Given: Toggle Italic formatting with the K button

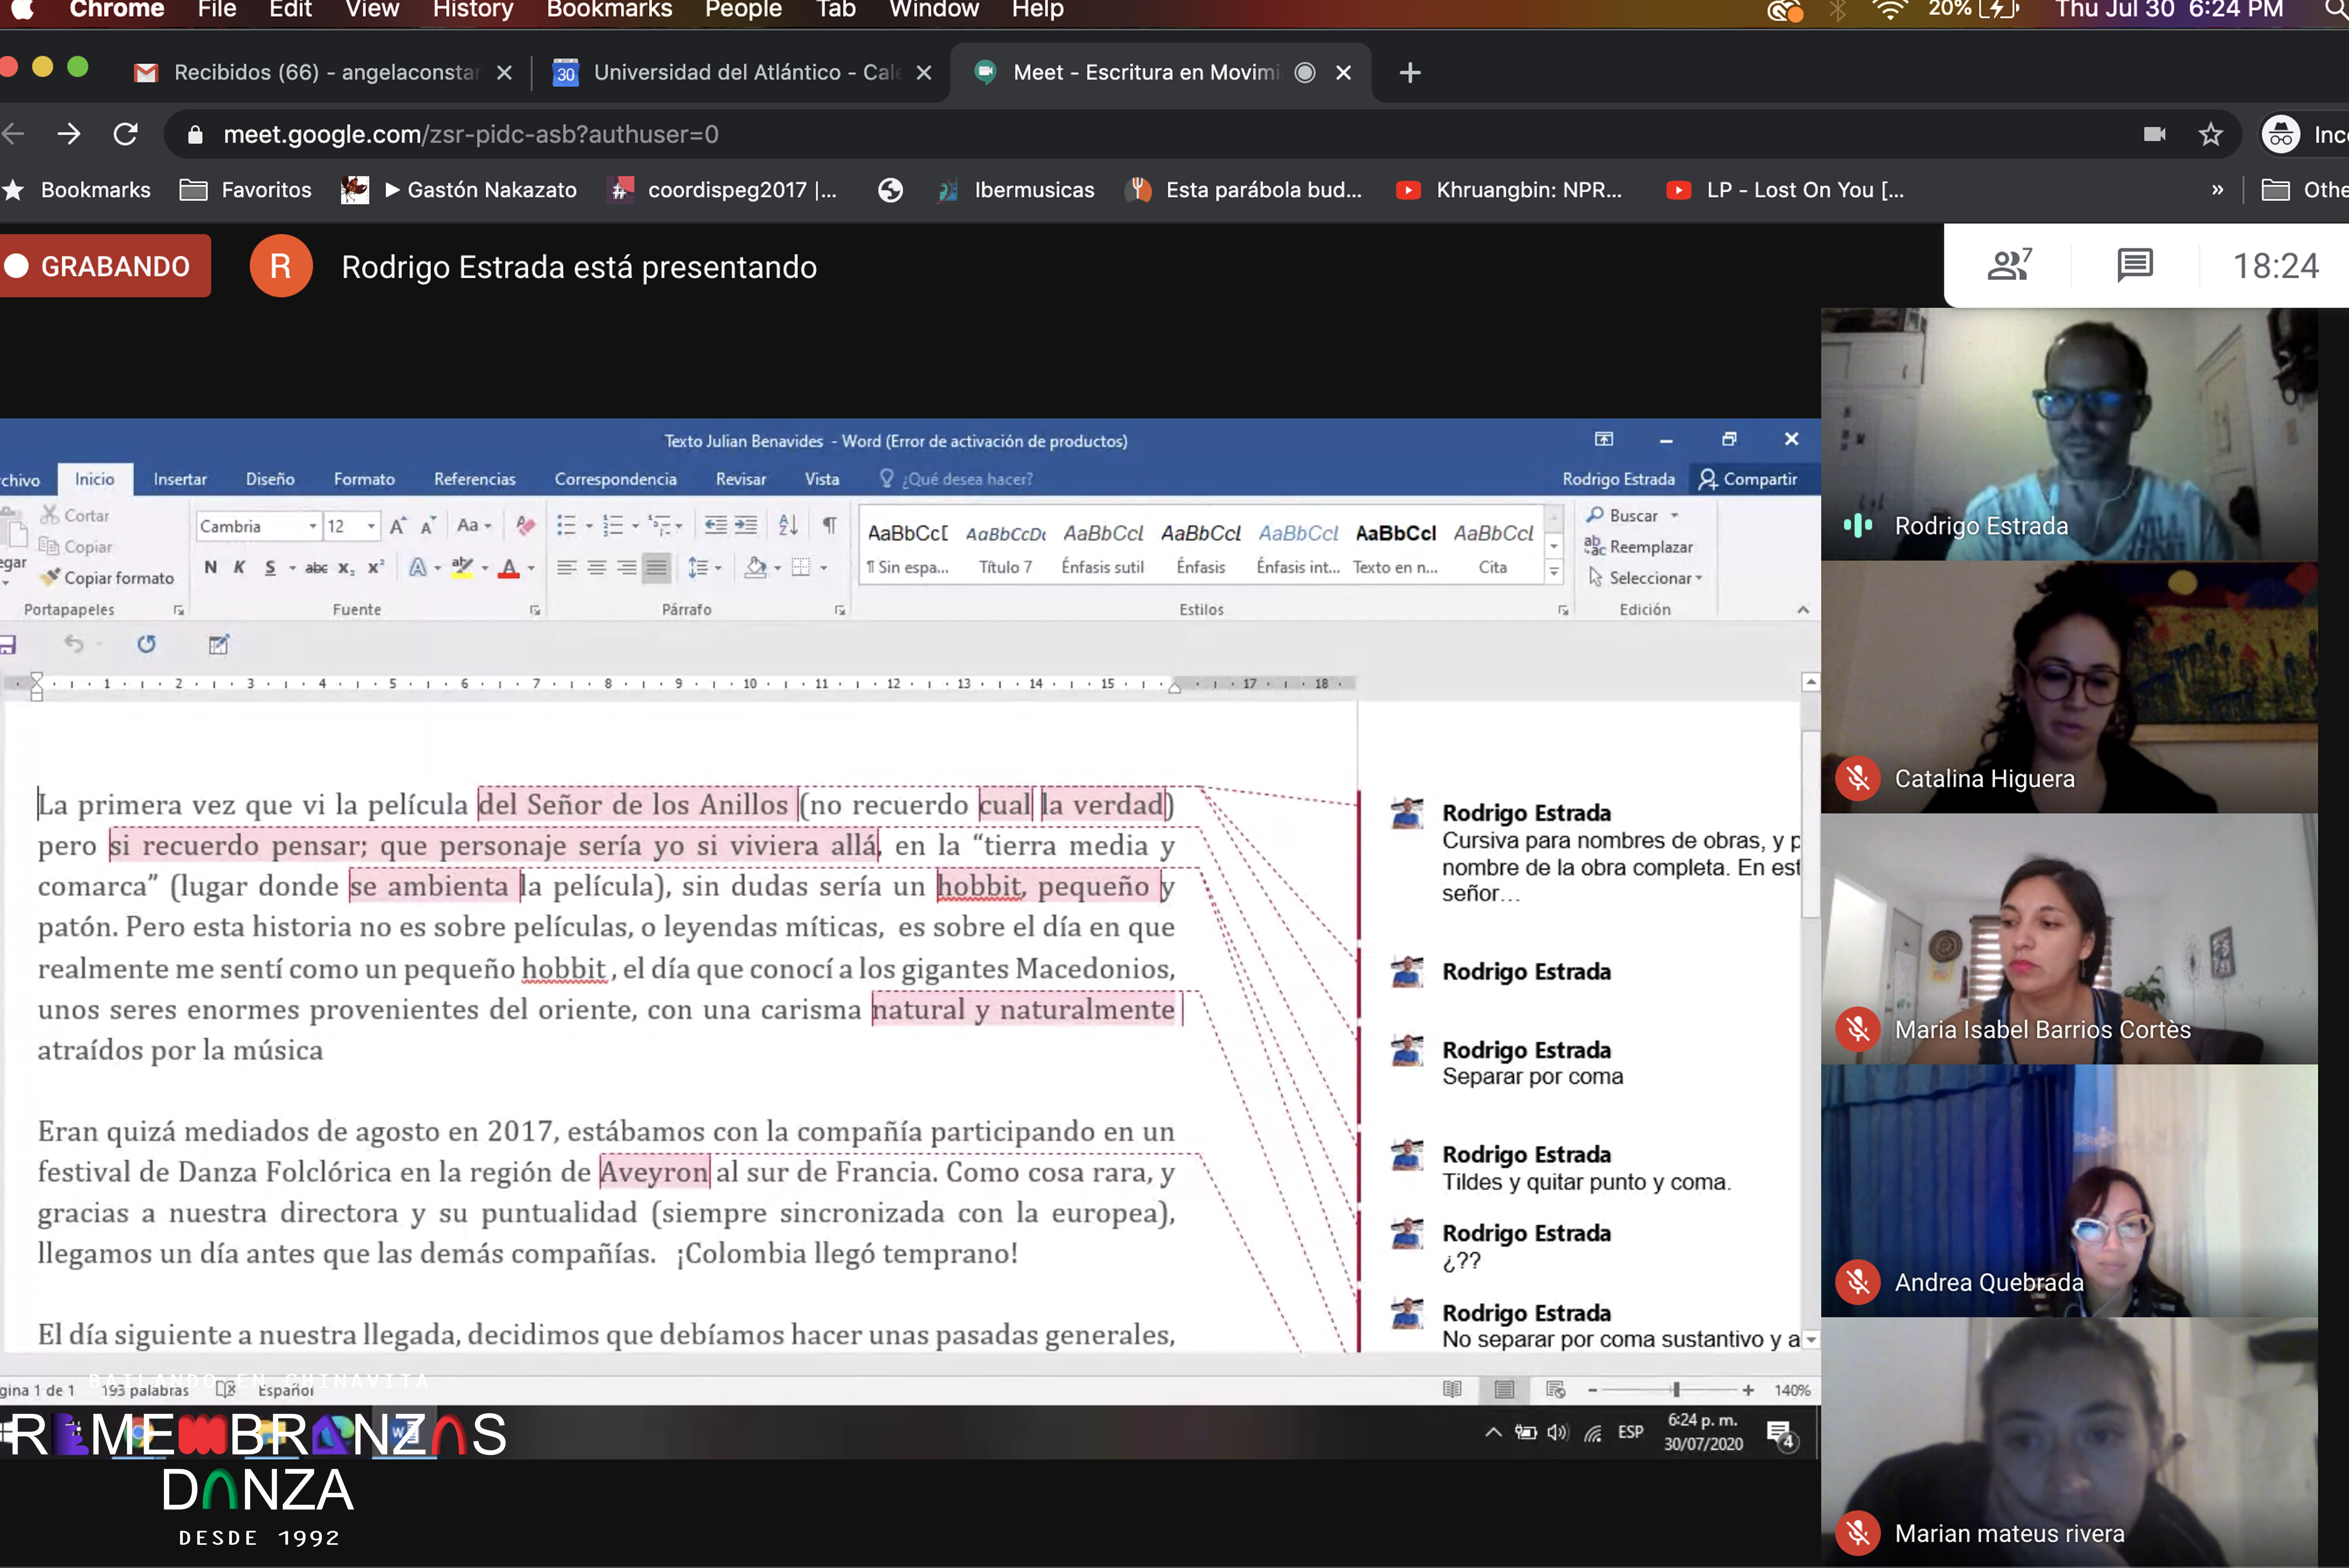Looking at the screenshot, I should [x=240, y=566].
